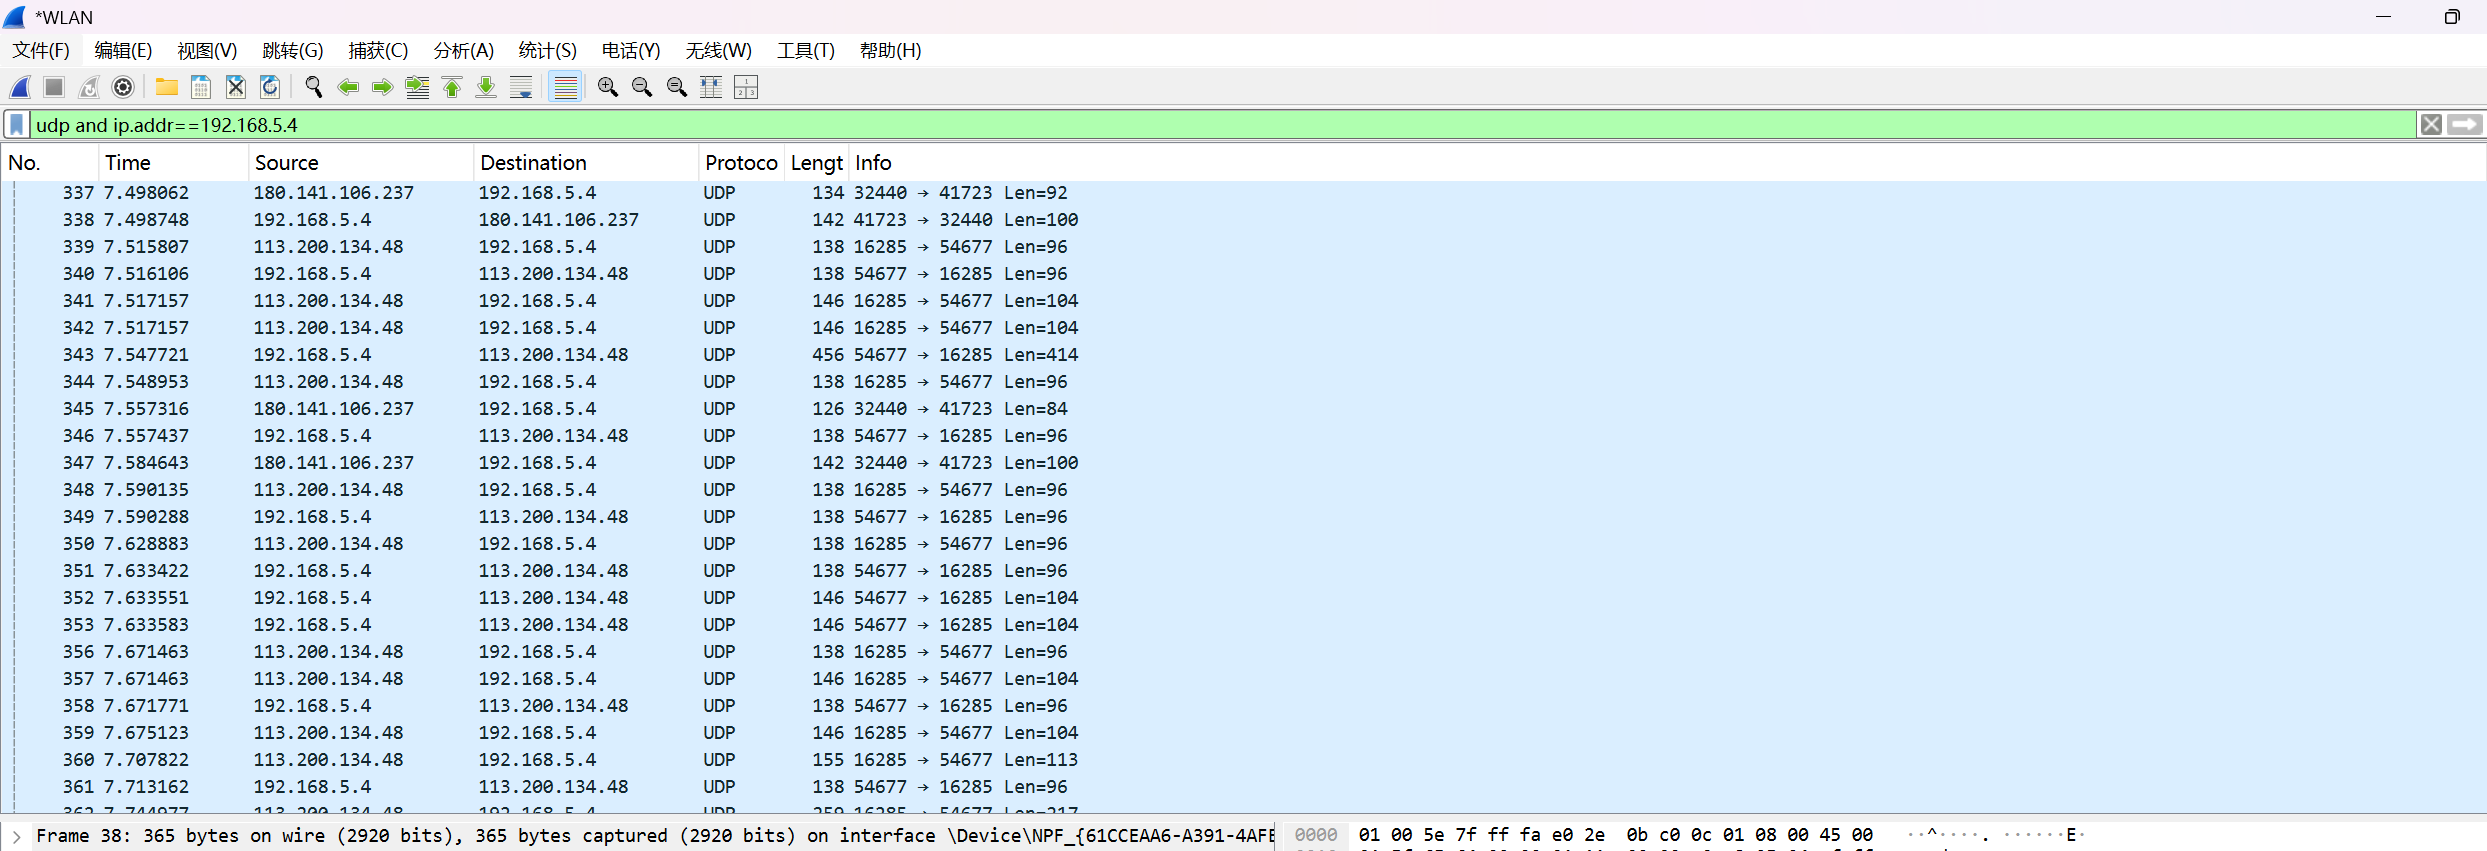Open capture options gear icon

123,87
